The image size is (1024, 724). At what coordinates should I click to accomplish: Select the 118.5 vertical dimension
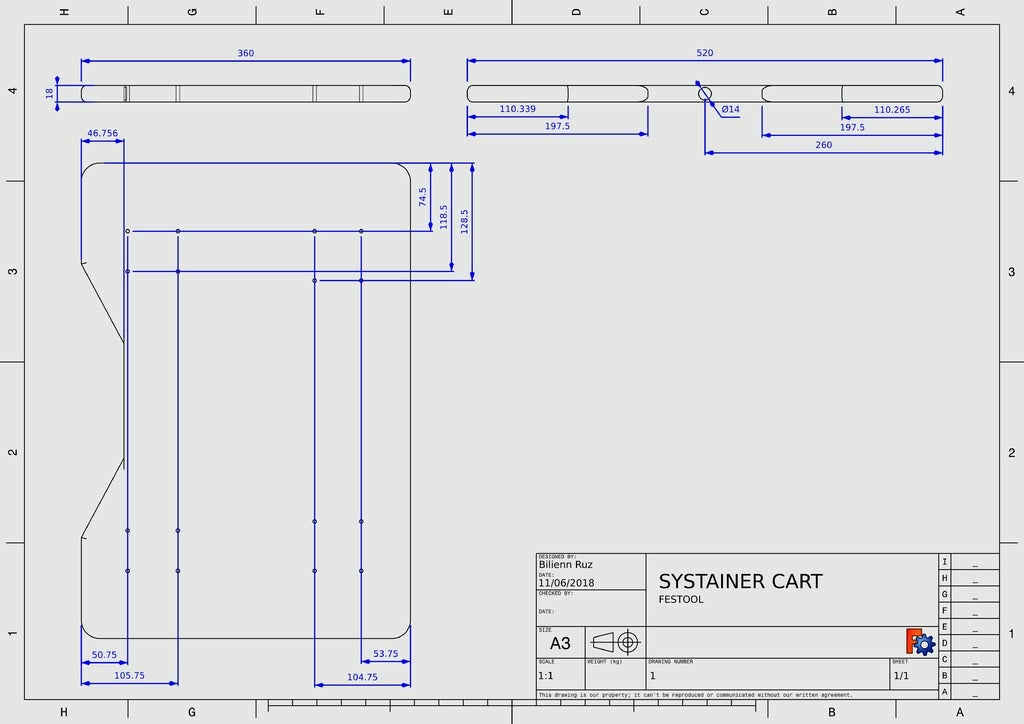pos(443,217)
